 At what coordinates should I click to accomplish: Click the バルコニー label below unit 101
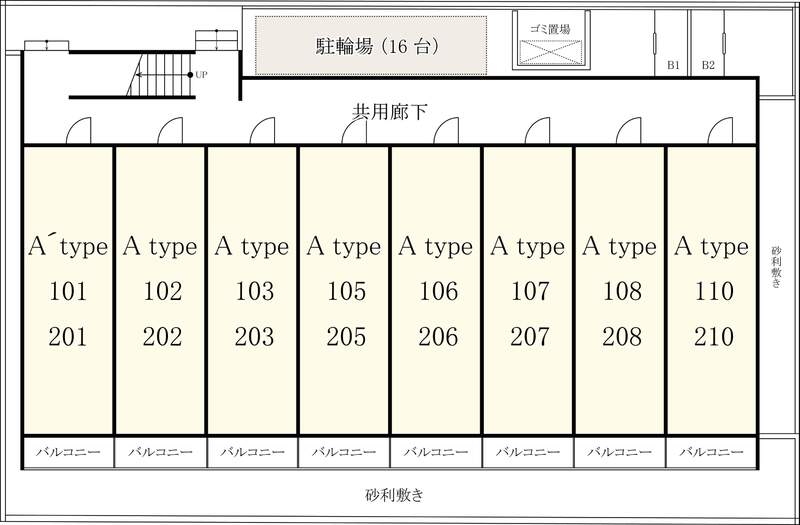pos(68,452)
